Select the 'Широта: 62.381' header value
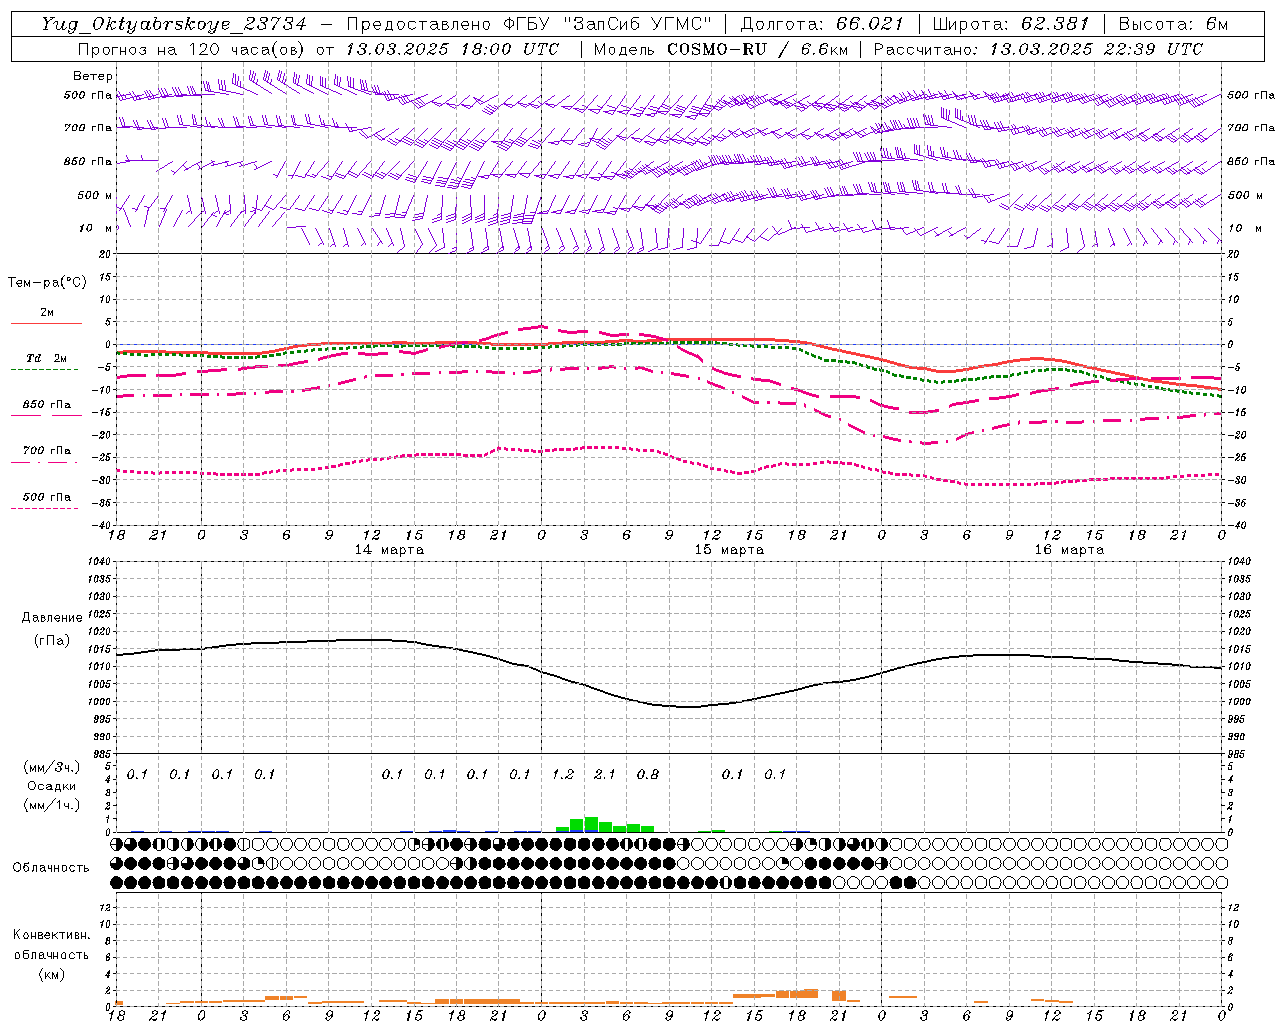This screenshot has height=1024, width=1280. point(1010,24)
